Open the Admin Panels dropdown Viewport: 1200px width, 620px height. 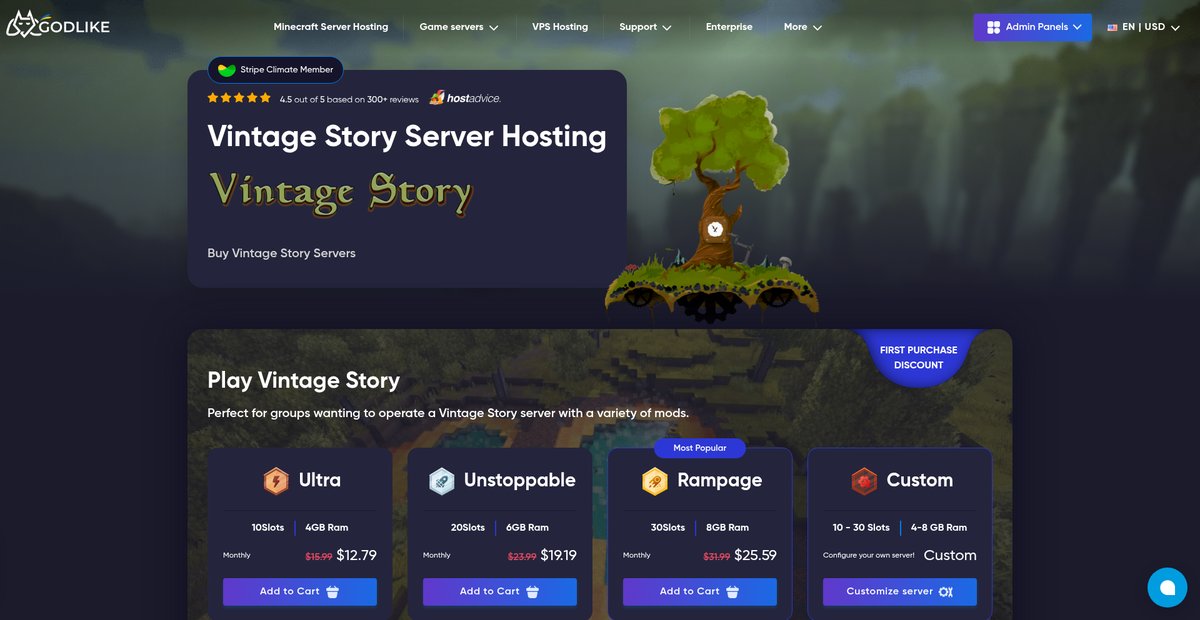click(1033, 27)
